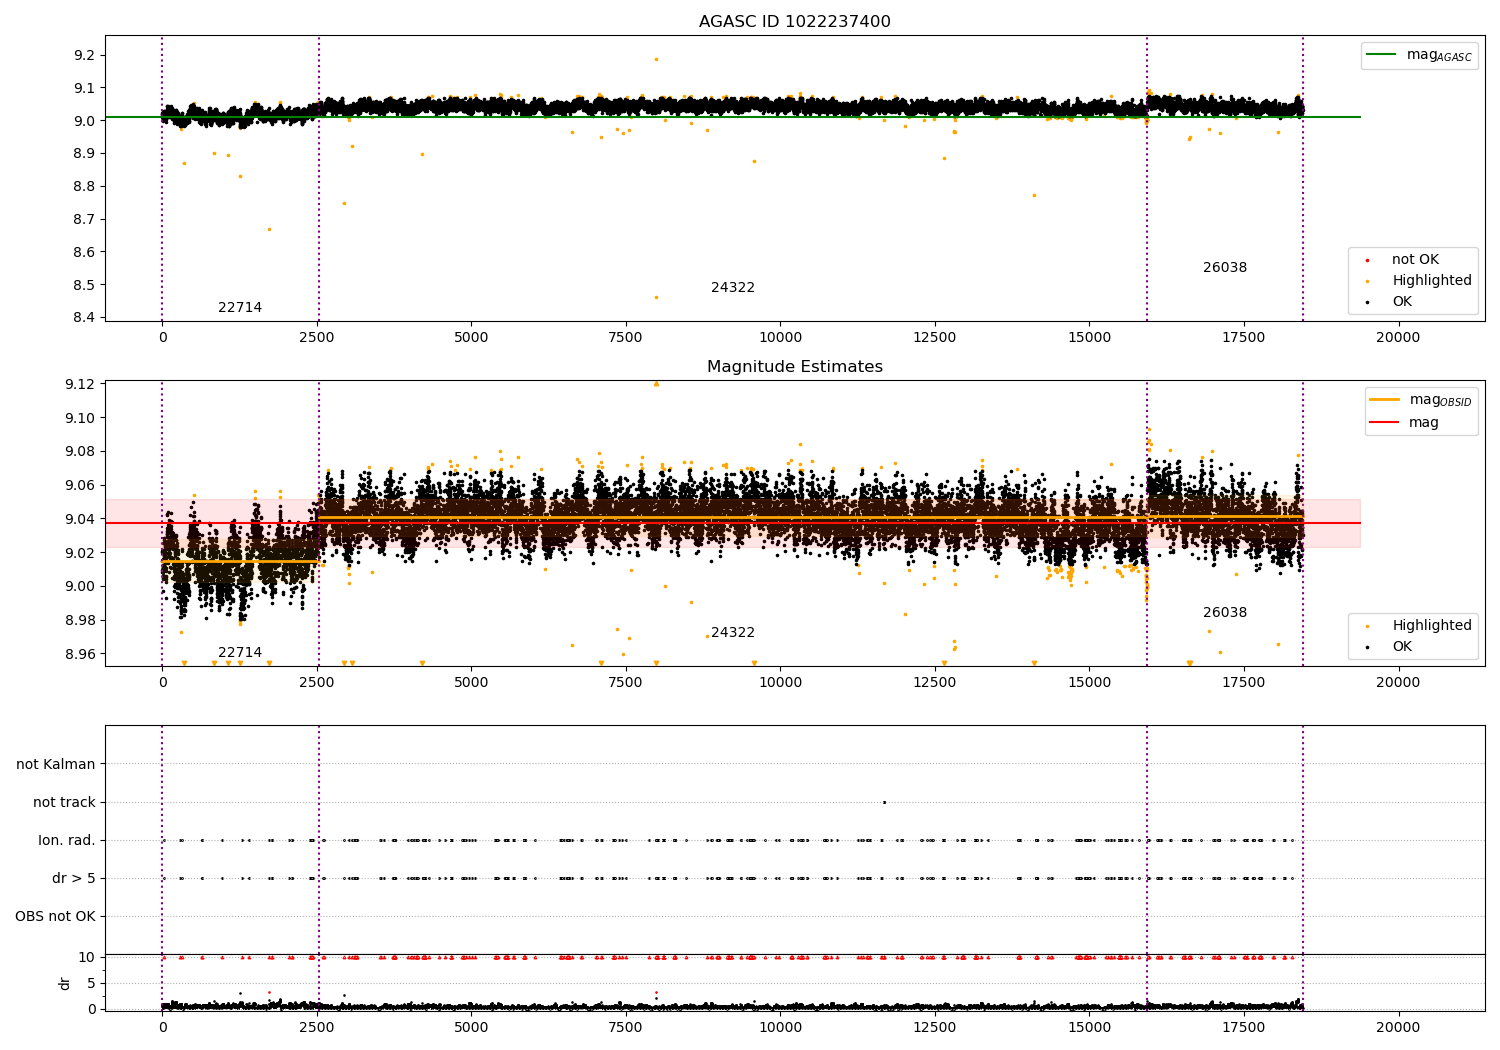The width and height of the screenshot is (1500, 1050).
Task: Click the 12500 x-tick under the bottom plot
Action: [935, 1027]
